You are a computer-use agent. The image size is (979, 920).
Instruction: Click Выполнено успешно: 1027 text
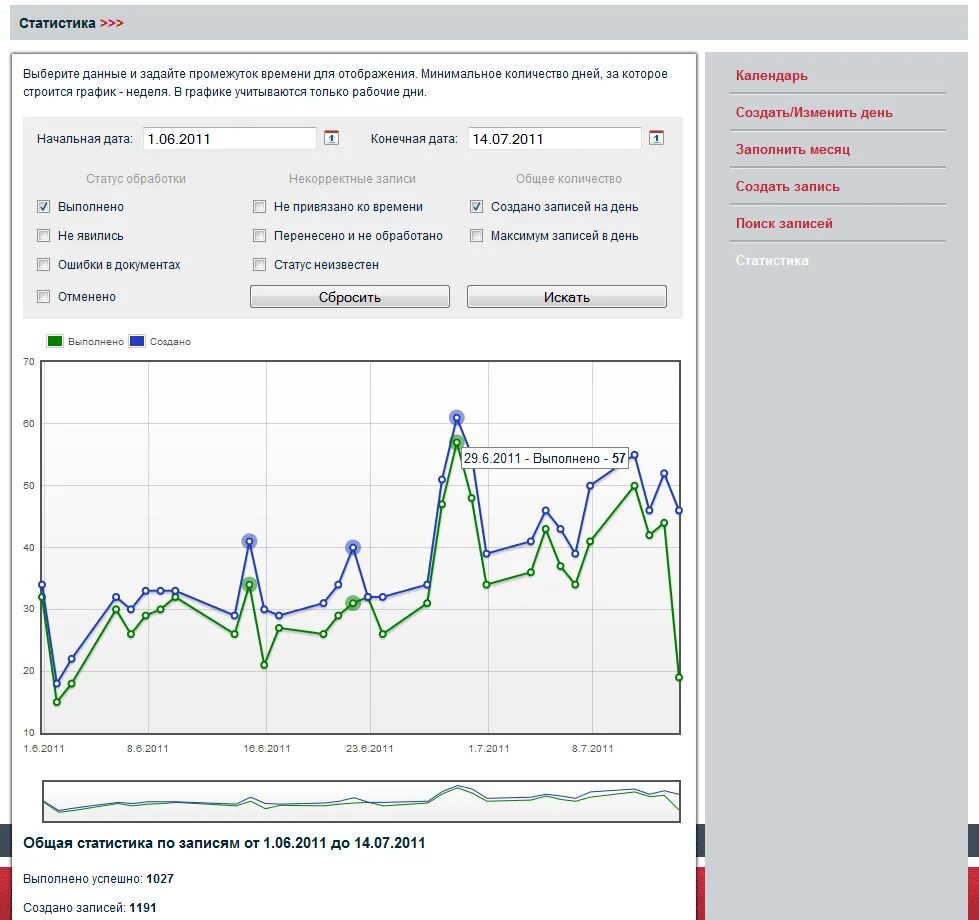99,879
